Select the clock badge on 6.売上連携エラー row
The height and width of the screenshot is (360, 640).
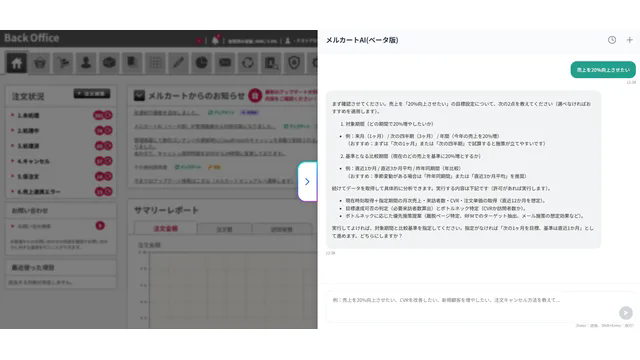pos(108,191)
